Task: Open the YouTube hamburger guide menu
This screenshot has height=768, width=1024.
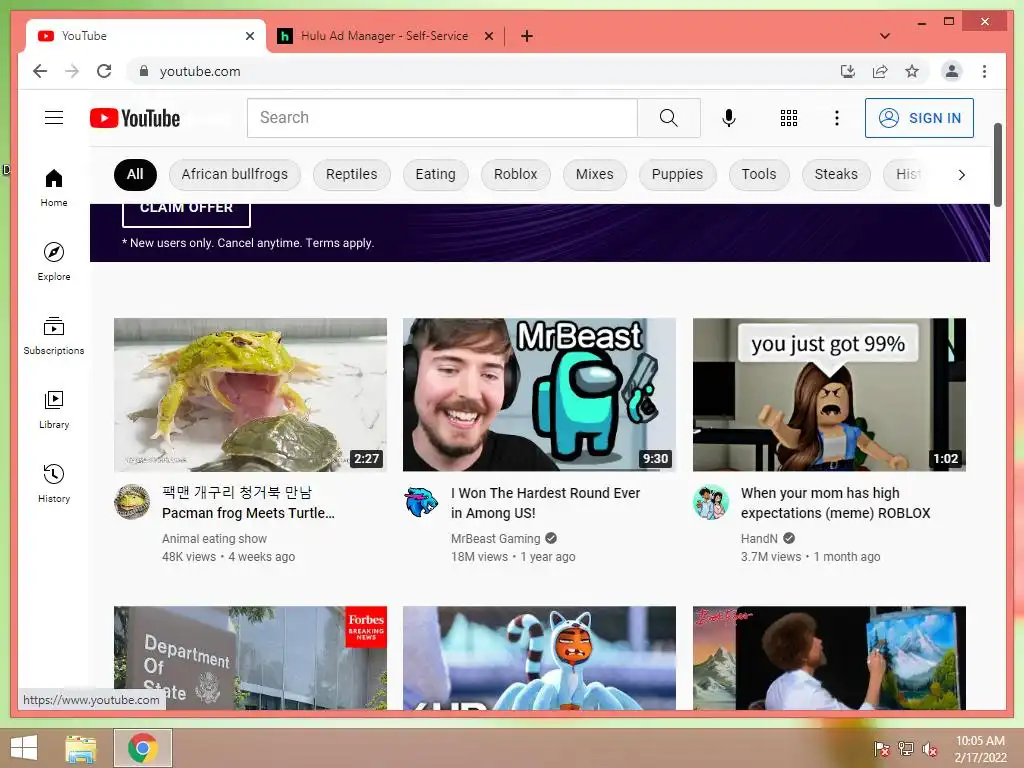Action: click(x=54, y=118)
